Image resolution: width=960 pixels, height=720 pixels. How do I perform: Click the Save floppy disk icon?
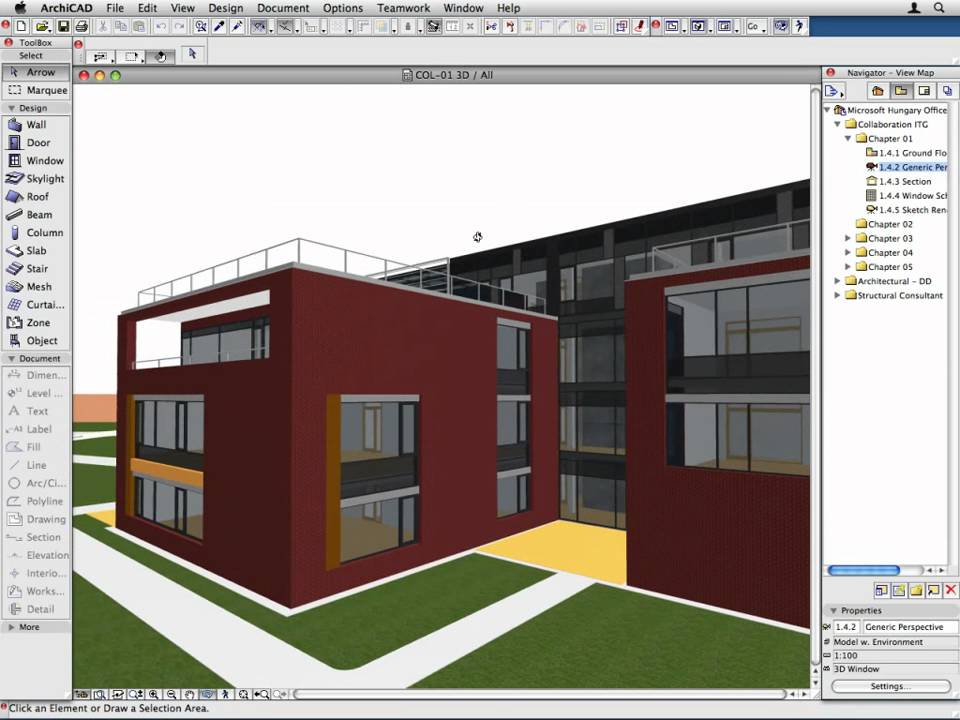(x=62, y=26)
